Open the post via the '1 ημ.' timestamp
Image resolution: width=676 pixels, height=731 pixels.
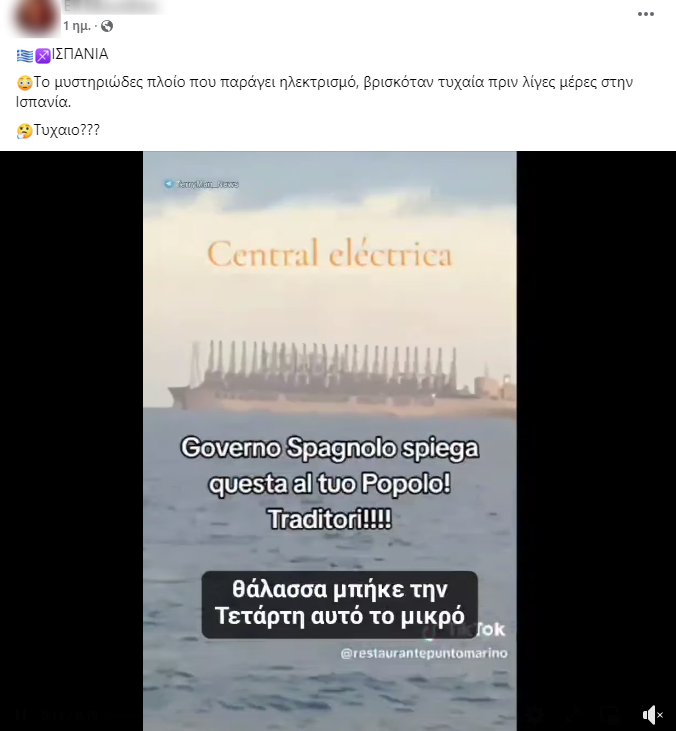coord(77,26)
